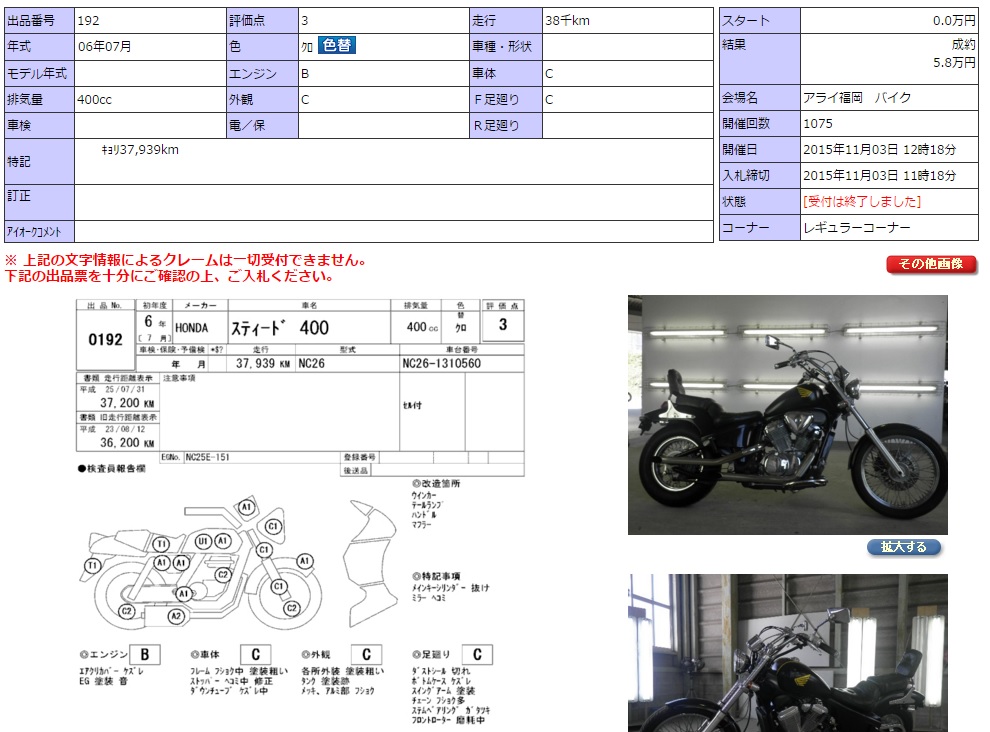Click the 外観 grade C box on sheet

pyautogui.click(x=366, y=656)
